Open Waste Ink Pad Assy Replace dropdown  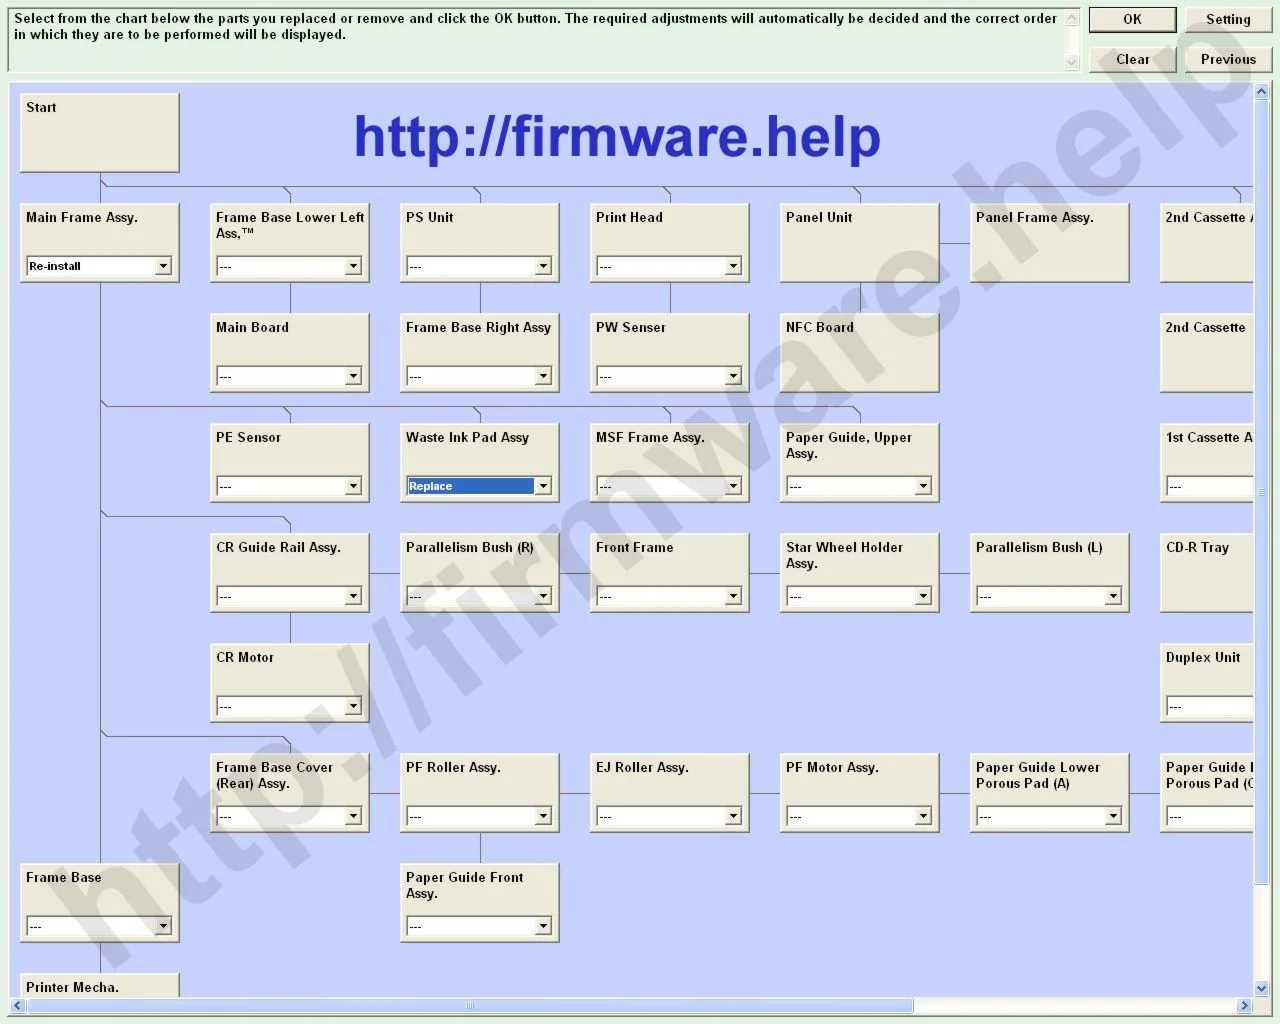[x=479, y=486]
